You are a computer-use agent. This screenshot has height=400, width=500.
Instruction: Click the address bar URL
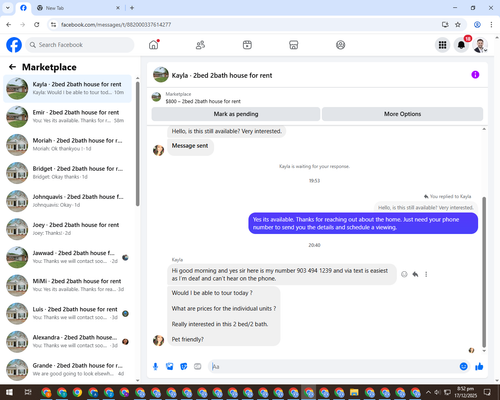coord(116,25)
